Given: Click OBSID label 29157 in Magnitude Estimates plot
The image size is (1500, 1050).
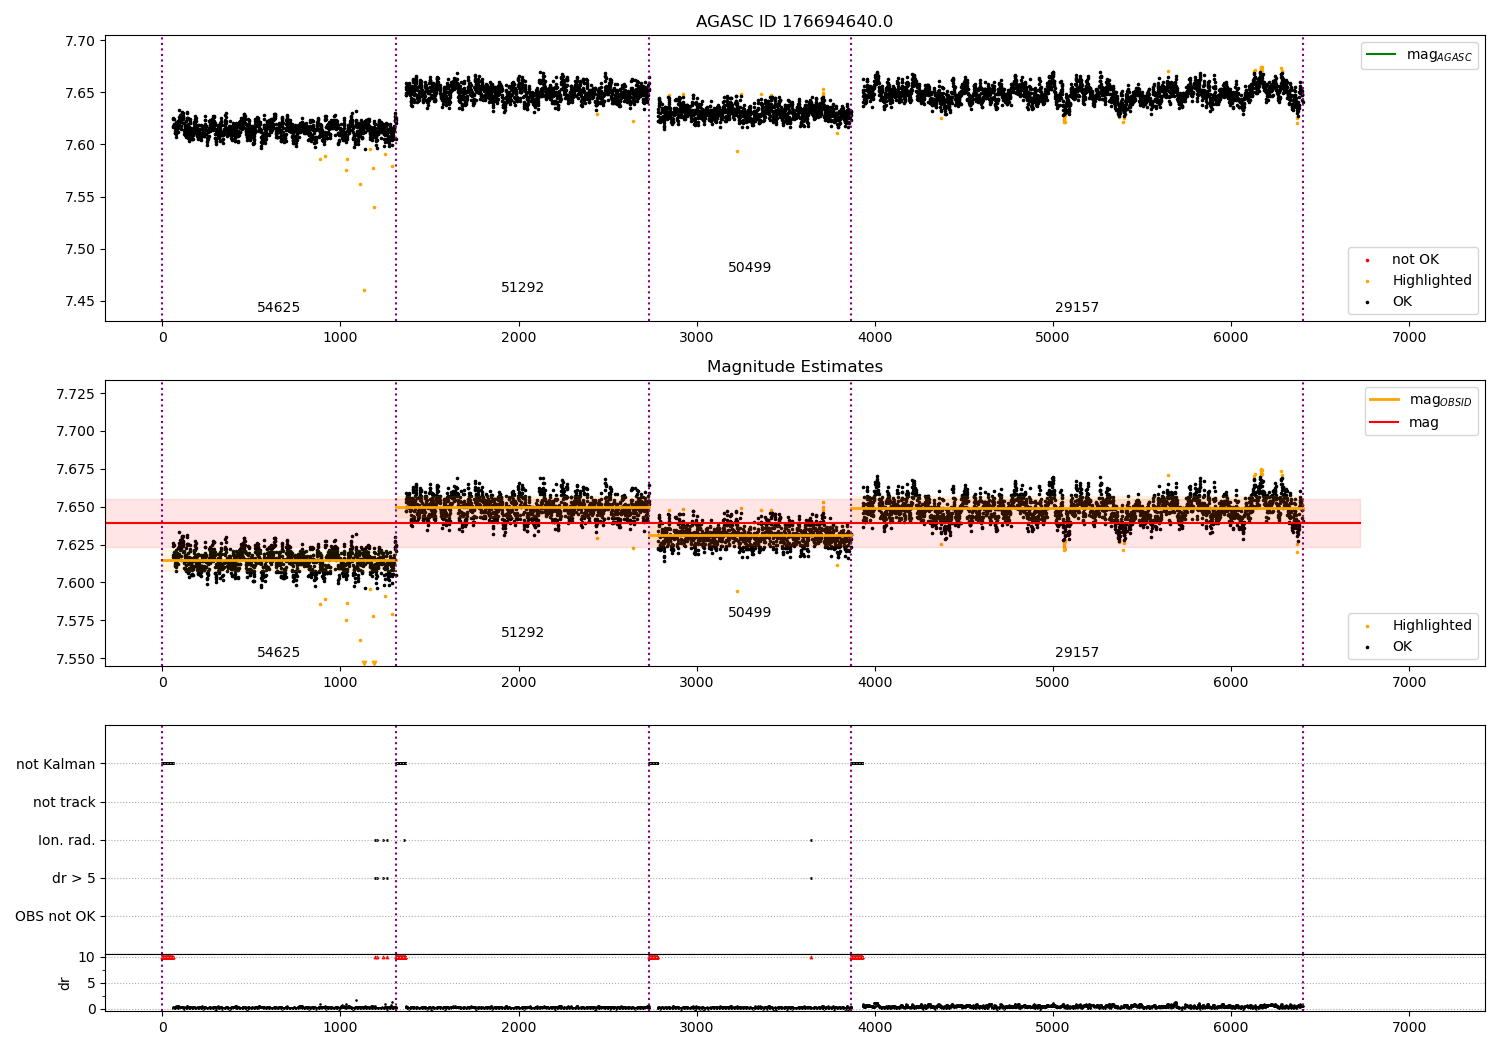Looking at the screenshot, I should tap(1076, 653).
